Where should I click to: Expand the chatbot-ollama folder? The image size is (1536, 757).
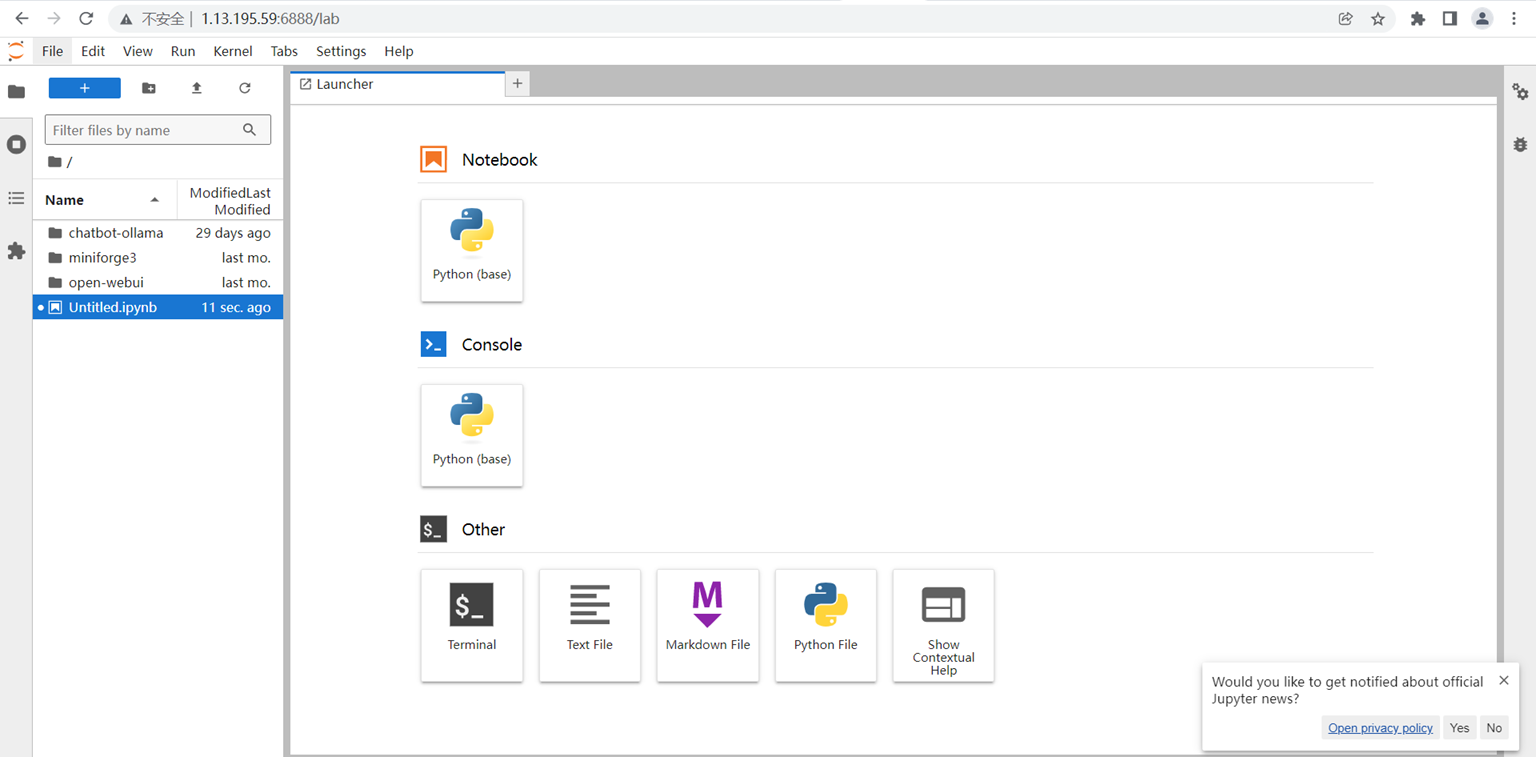point(115,233)
